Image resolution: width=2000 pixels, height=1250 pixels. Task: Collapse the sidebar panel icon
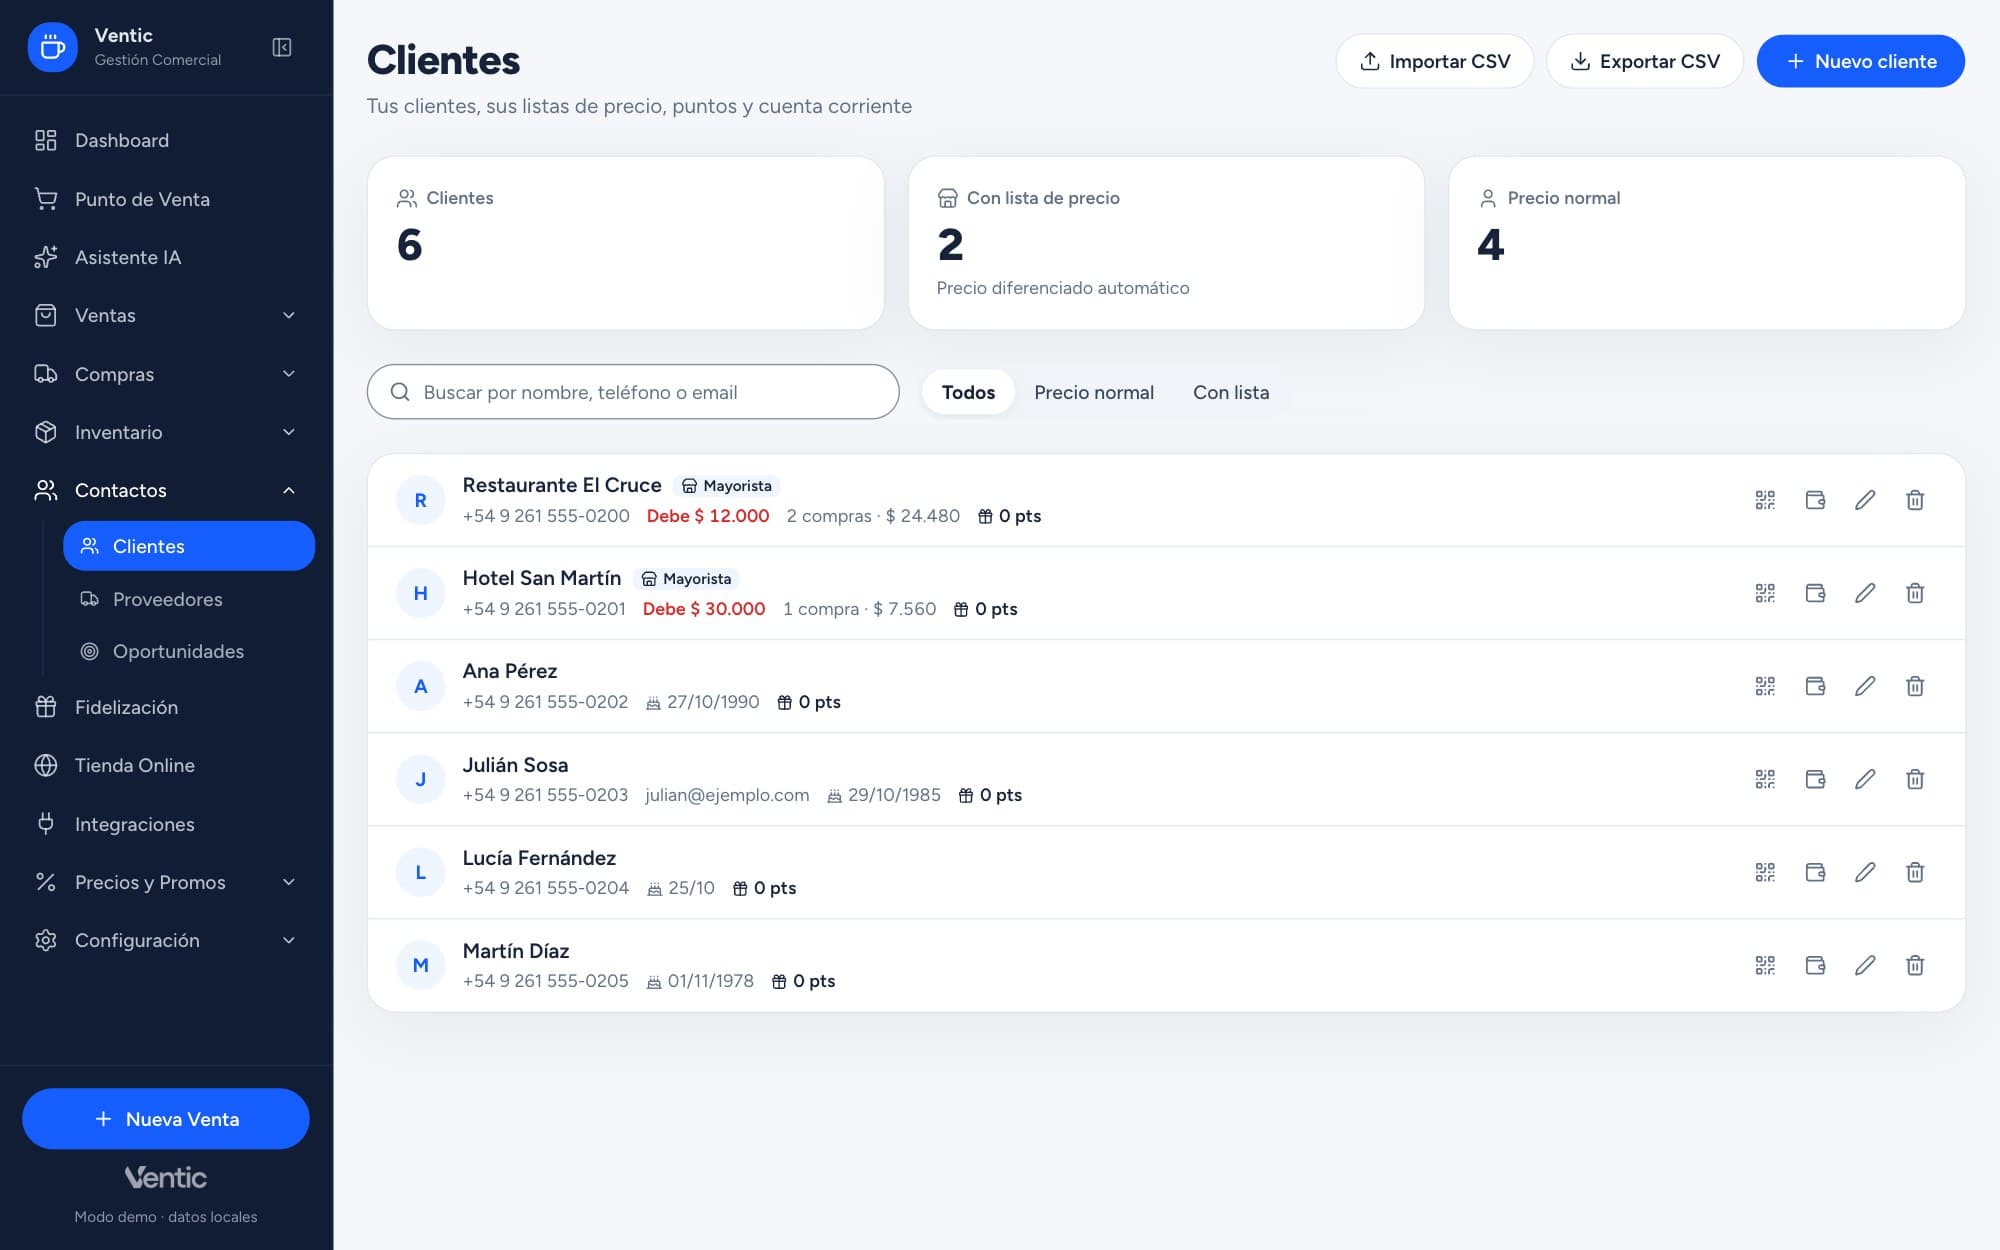(x=282, y=47)
